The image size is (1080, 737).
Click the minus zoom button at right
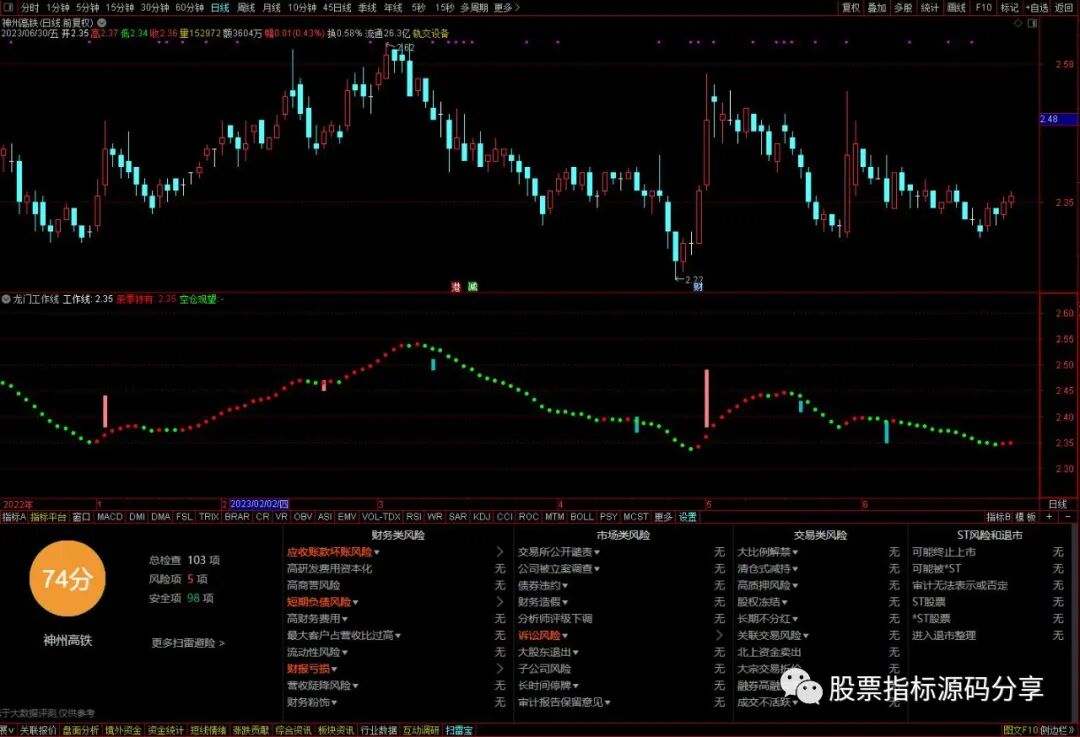pyautogui.click(x=1068, y=517)
